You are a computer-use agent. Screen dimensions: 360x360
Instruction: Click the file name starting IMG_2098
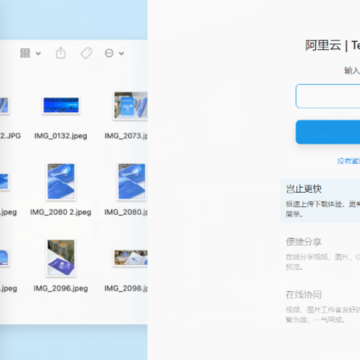coord(126,288)
